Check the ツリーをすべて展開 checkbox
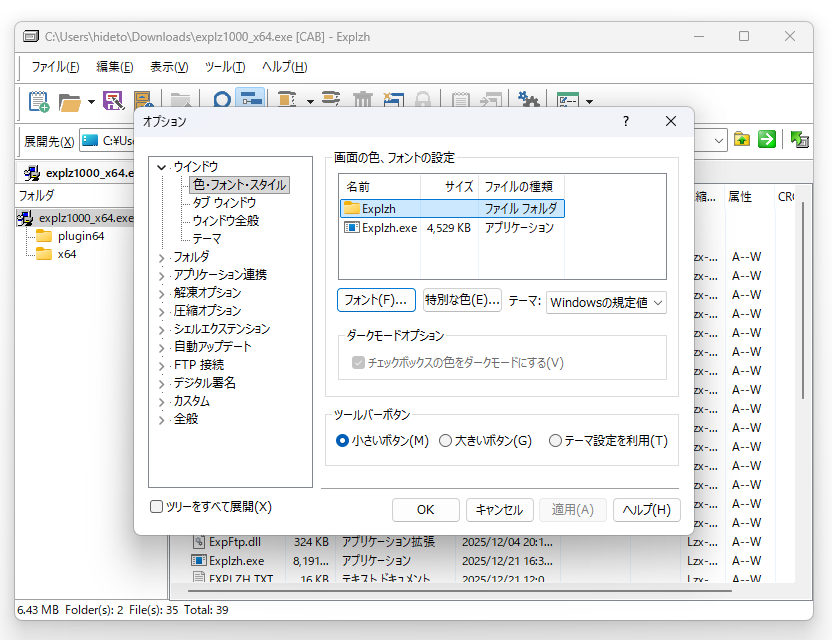Image resolution: width=832 pixels, height=640 pixels. (157, 506)
